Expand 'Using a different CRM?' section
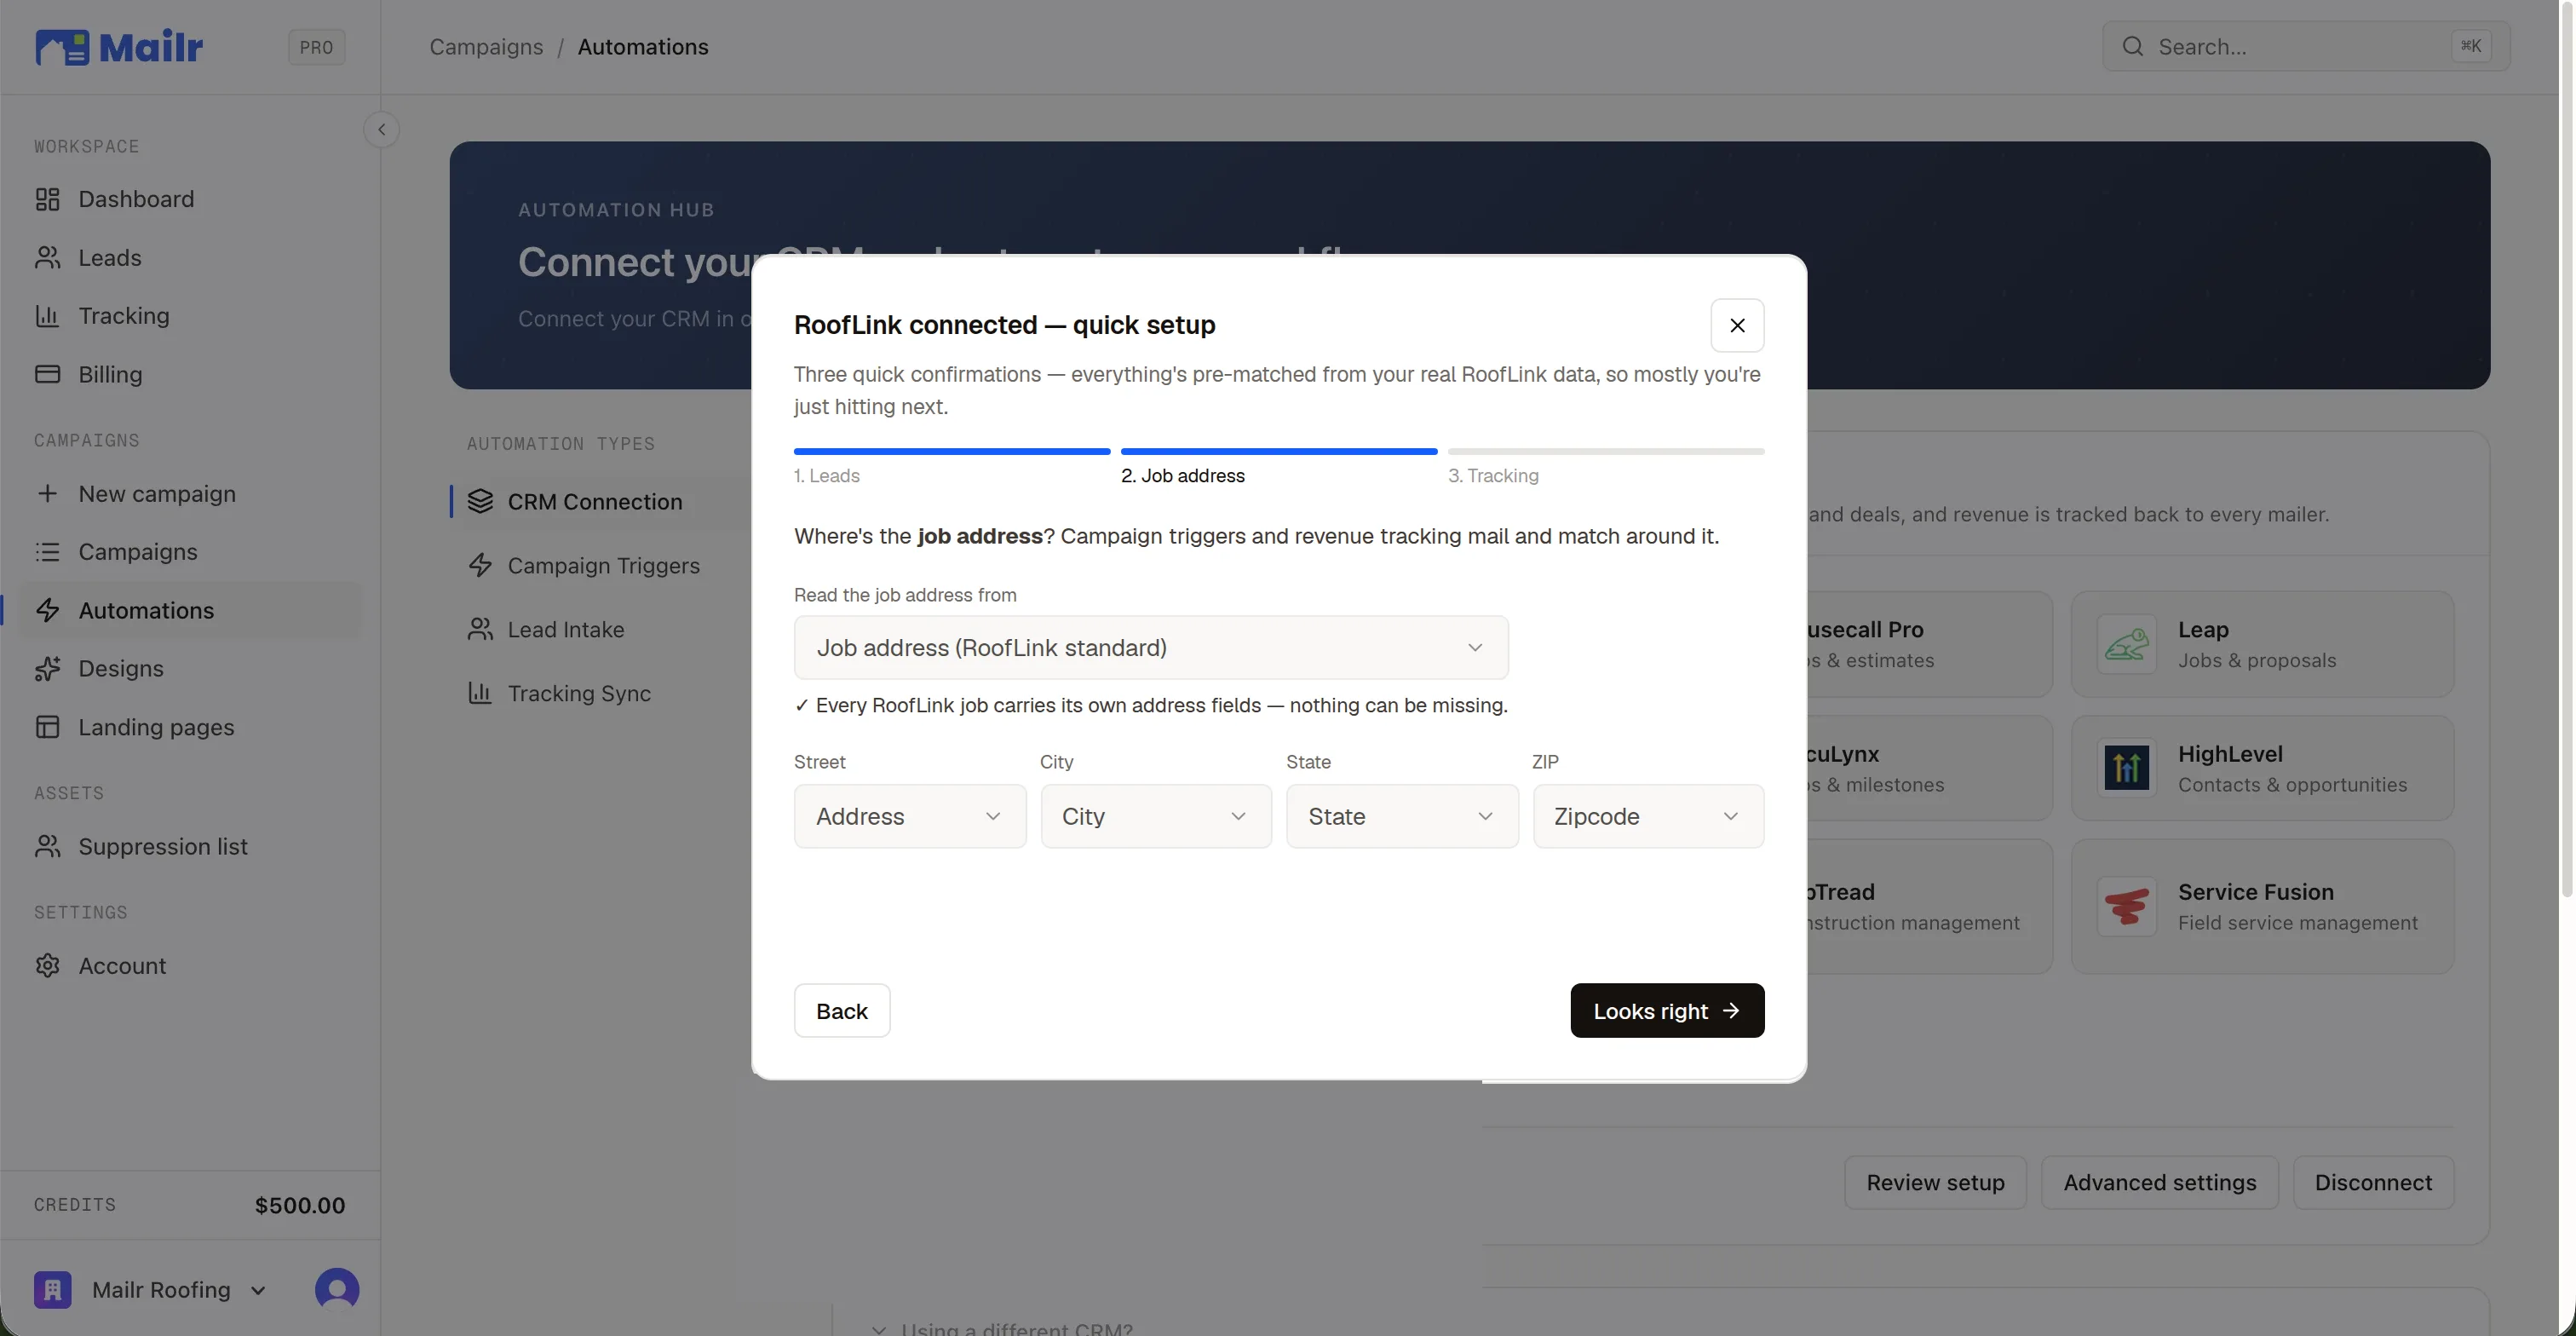 (x=1002, y=1328)
